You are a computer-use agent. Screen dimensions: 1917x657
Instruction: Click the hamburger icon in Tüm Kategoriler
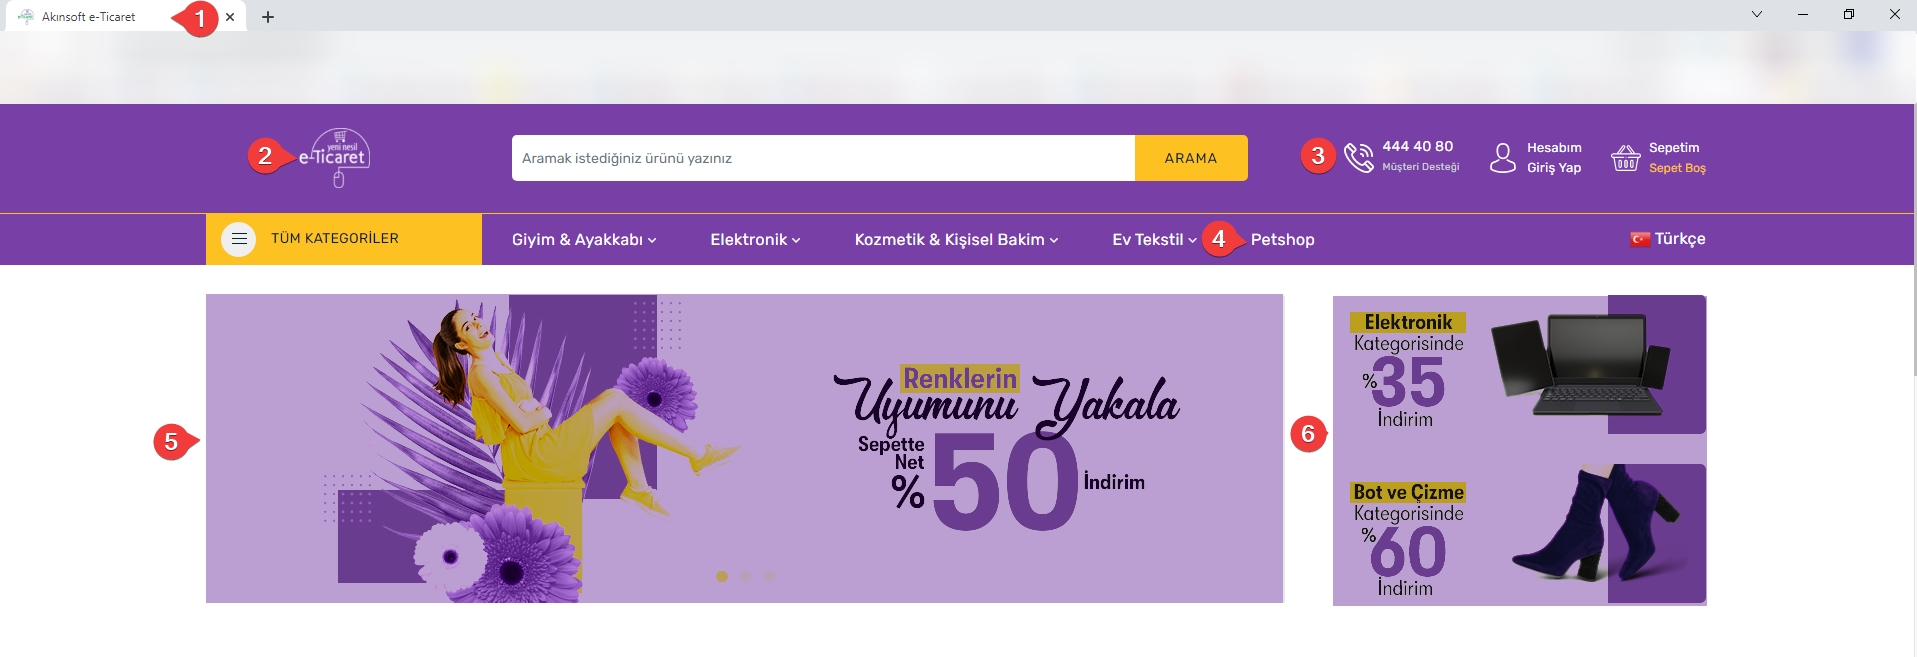coord(238,239)
